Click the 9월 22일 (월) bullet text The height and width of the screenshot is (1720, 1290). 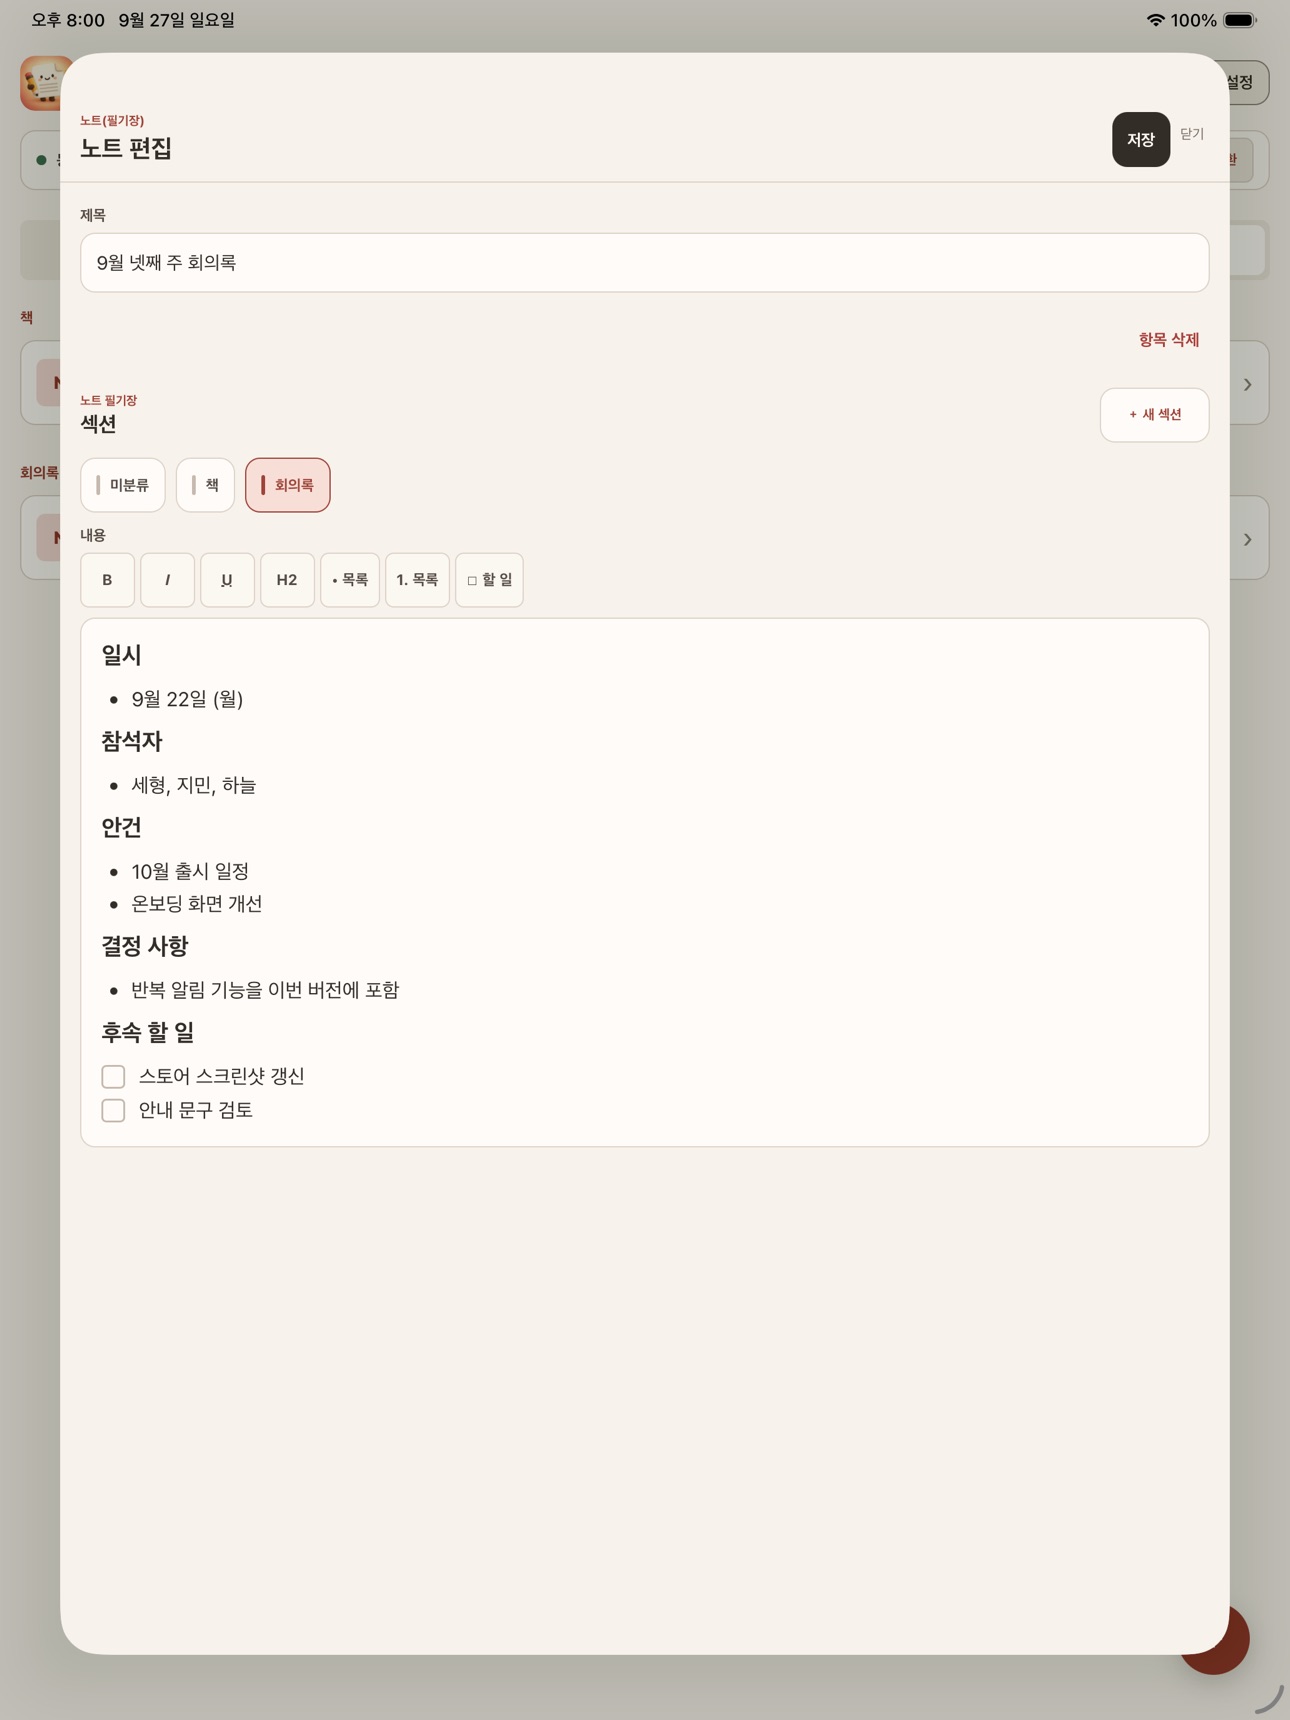pos(187,699)
